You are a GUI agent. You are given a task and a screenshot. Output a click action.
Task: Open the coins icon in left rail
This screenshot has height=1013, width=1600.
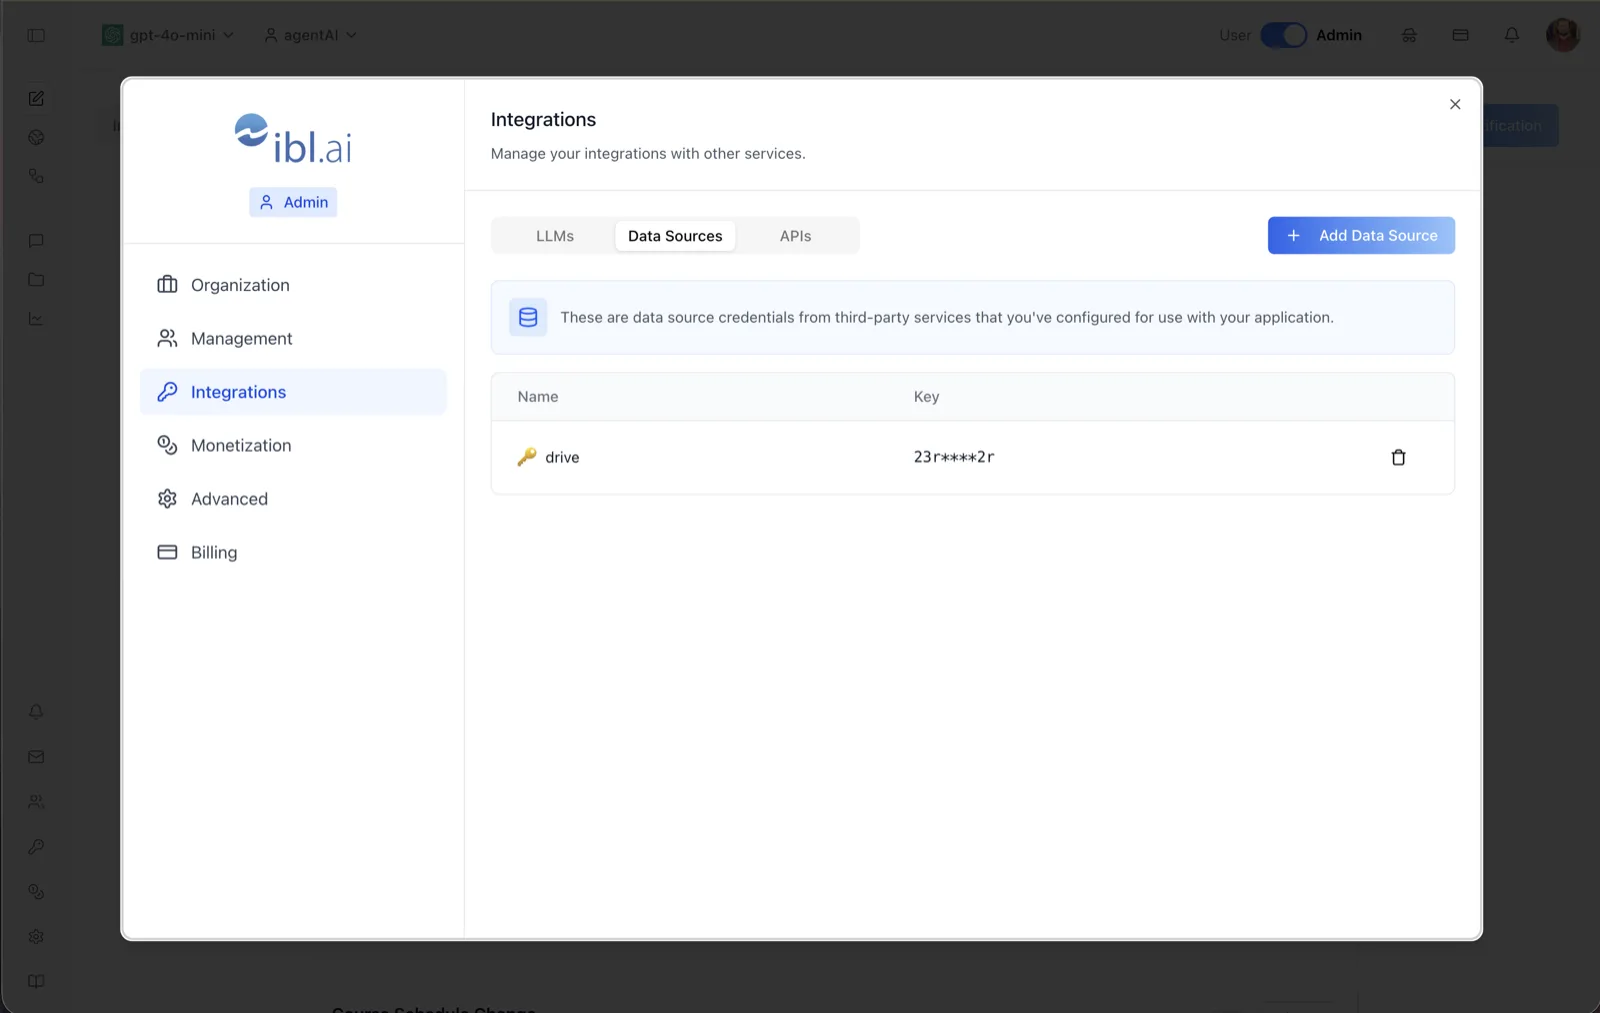coord(36,891)
